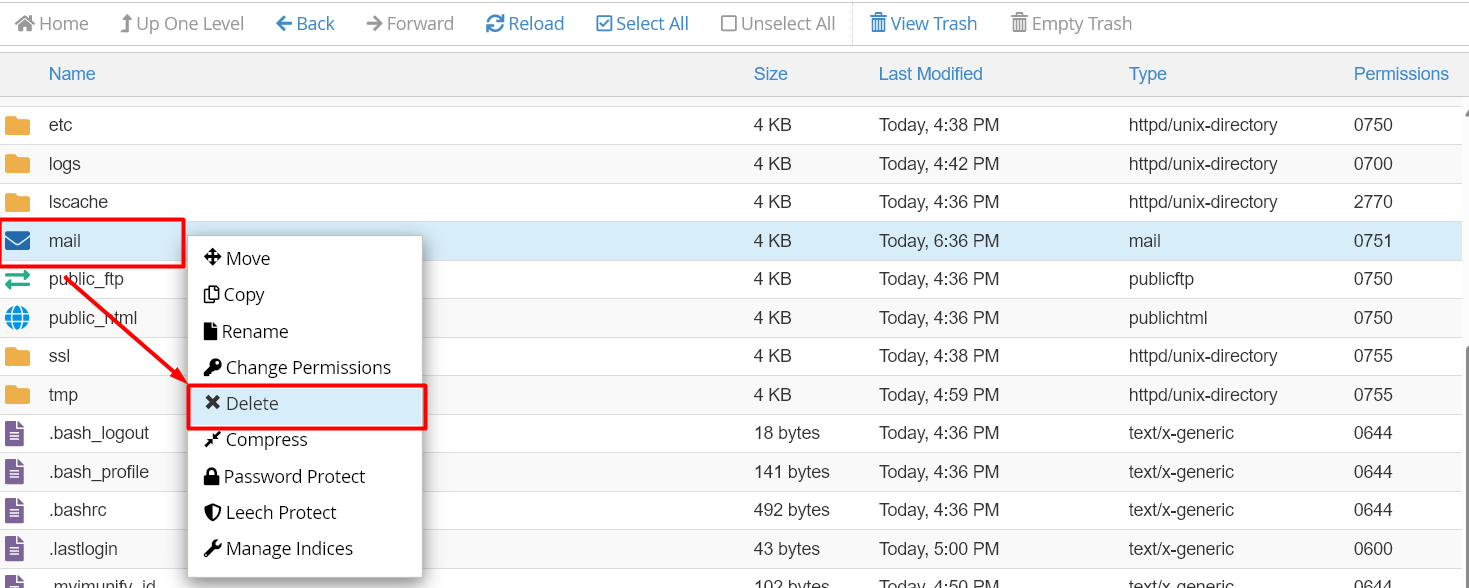The height and width of the screenshot is (588, 1469).
Task: Click the Empty Trash button
Action: tap(1071, 23)
